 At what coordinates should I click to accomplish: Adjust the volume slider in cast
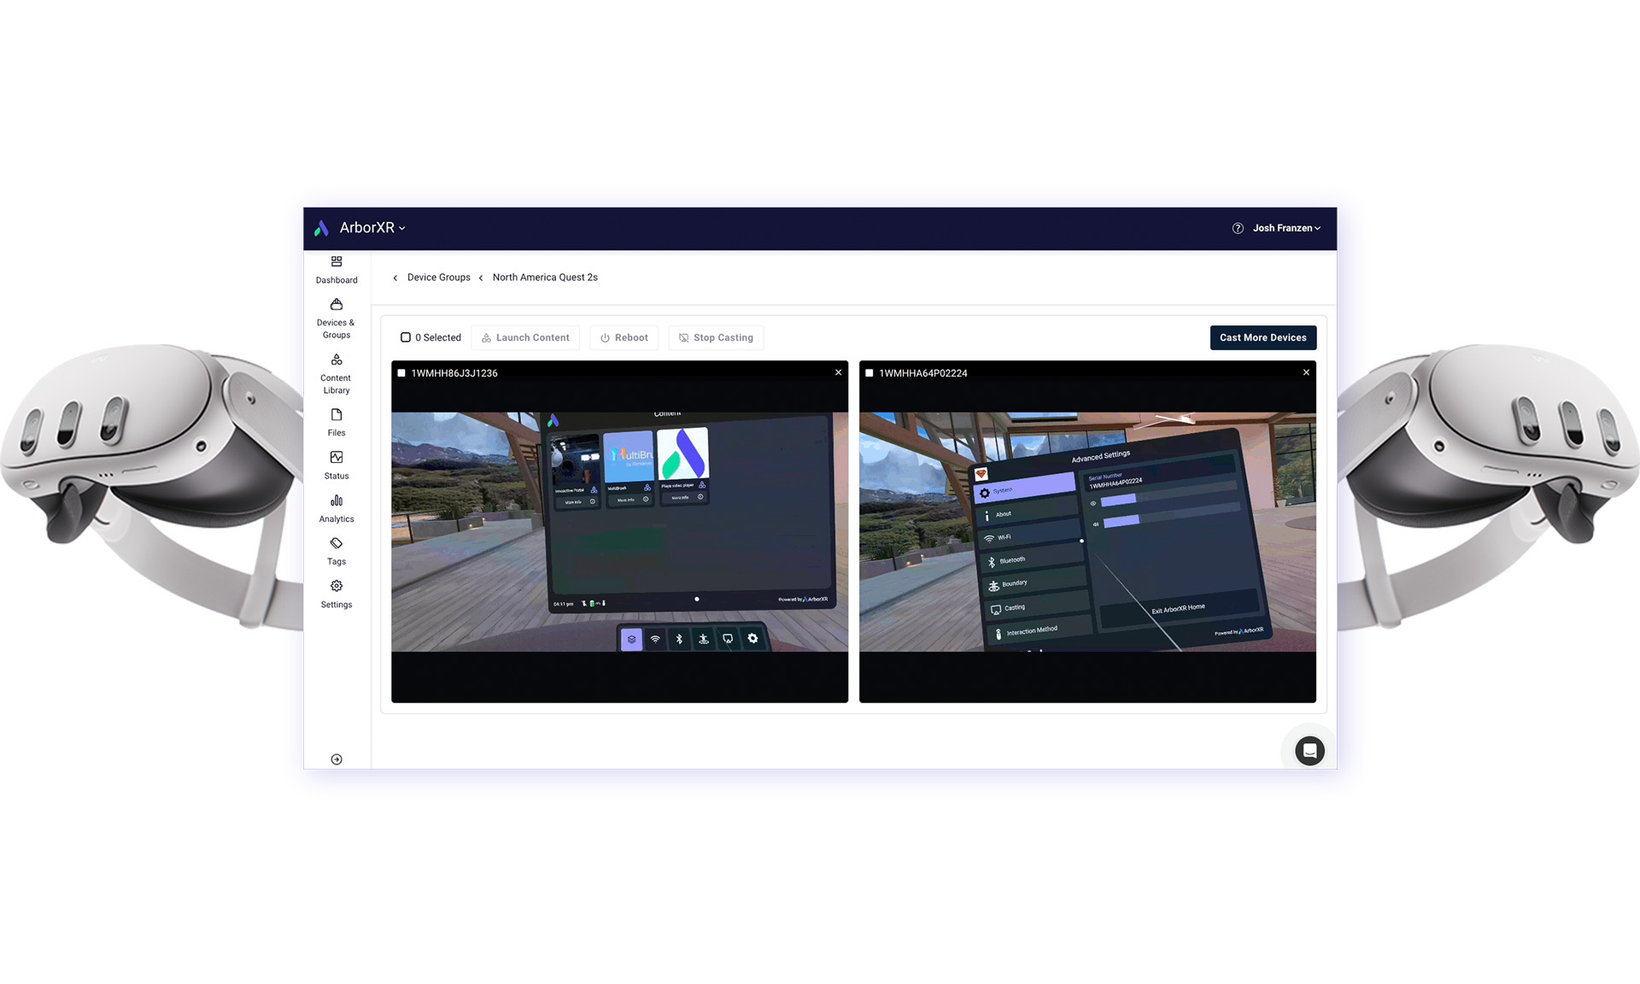1170,516
